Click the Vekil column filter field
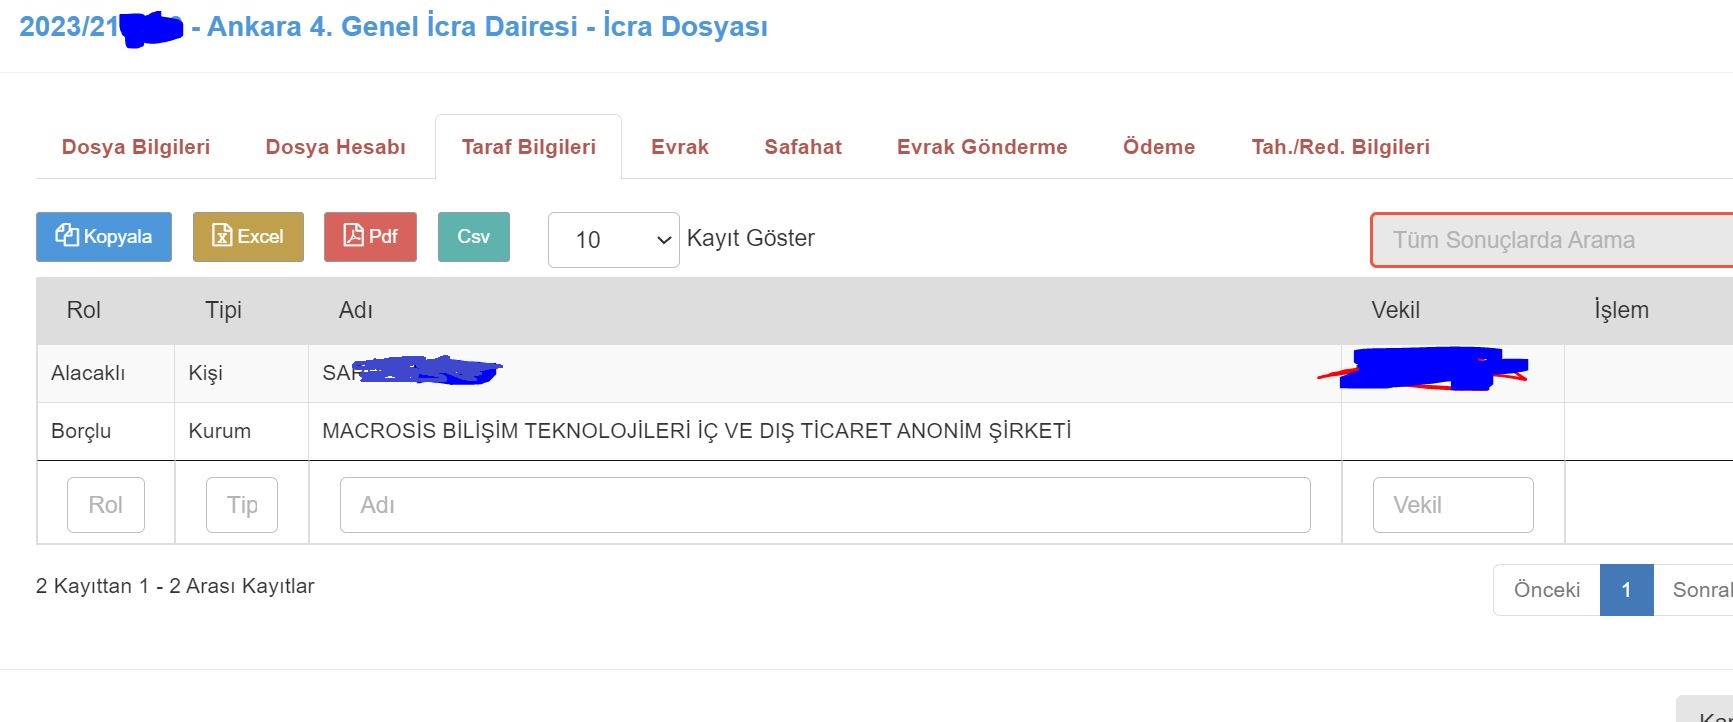The image size is (1733, 722). coord(1452,505)
